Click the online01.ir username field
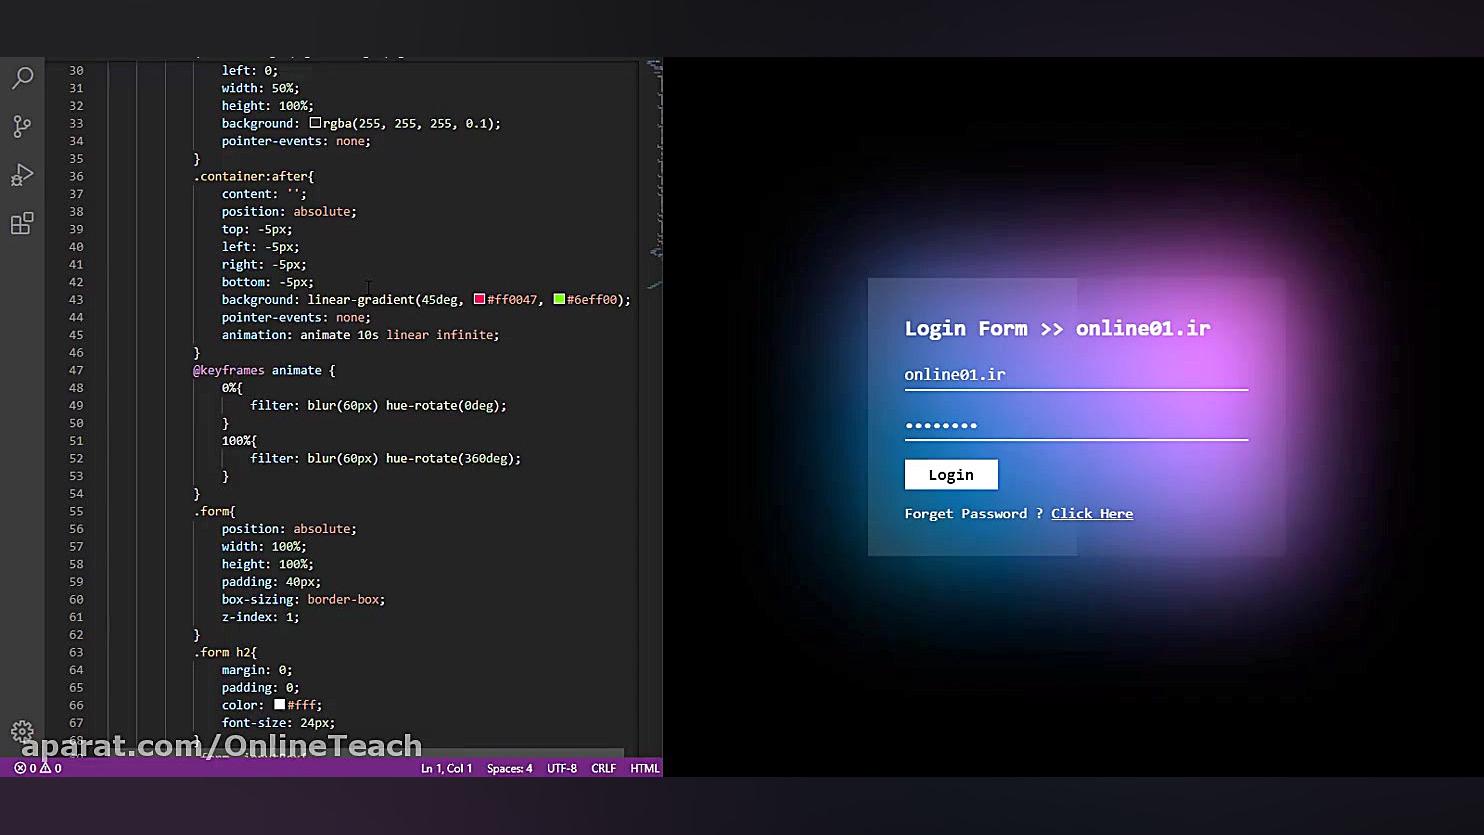Image resolution: width=1484 pixels, height=835 pixels. [1075, 375]
